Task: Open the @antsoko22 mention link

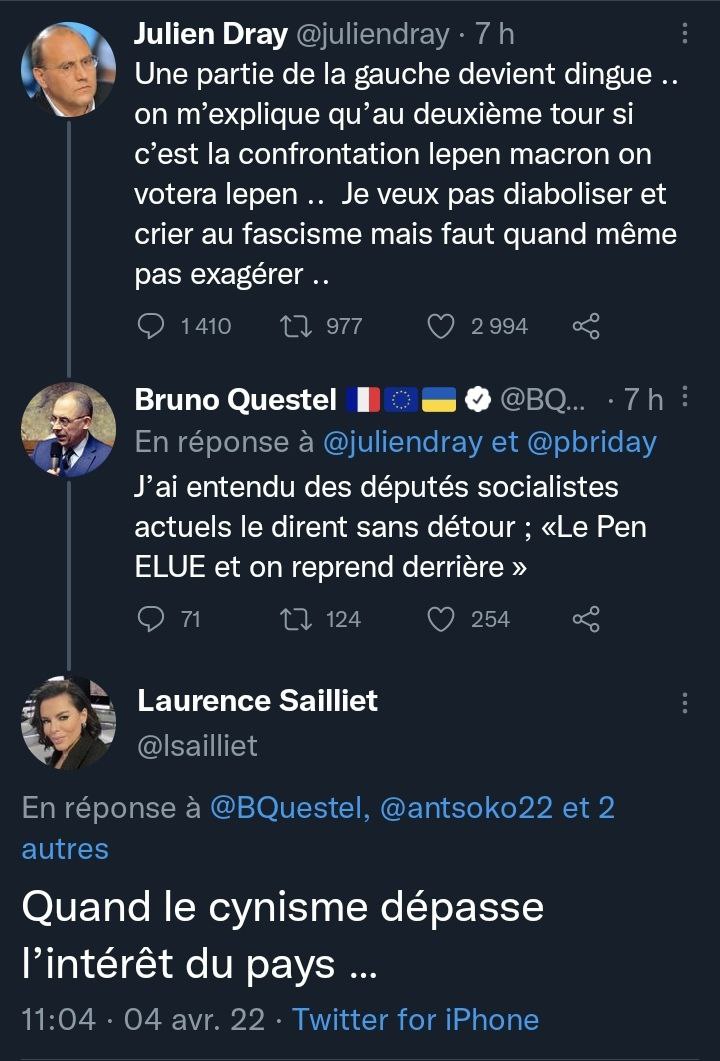Action: (466, 808)
